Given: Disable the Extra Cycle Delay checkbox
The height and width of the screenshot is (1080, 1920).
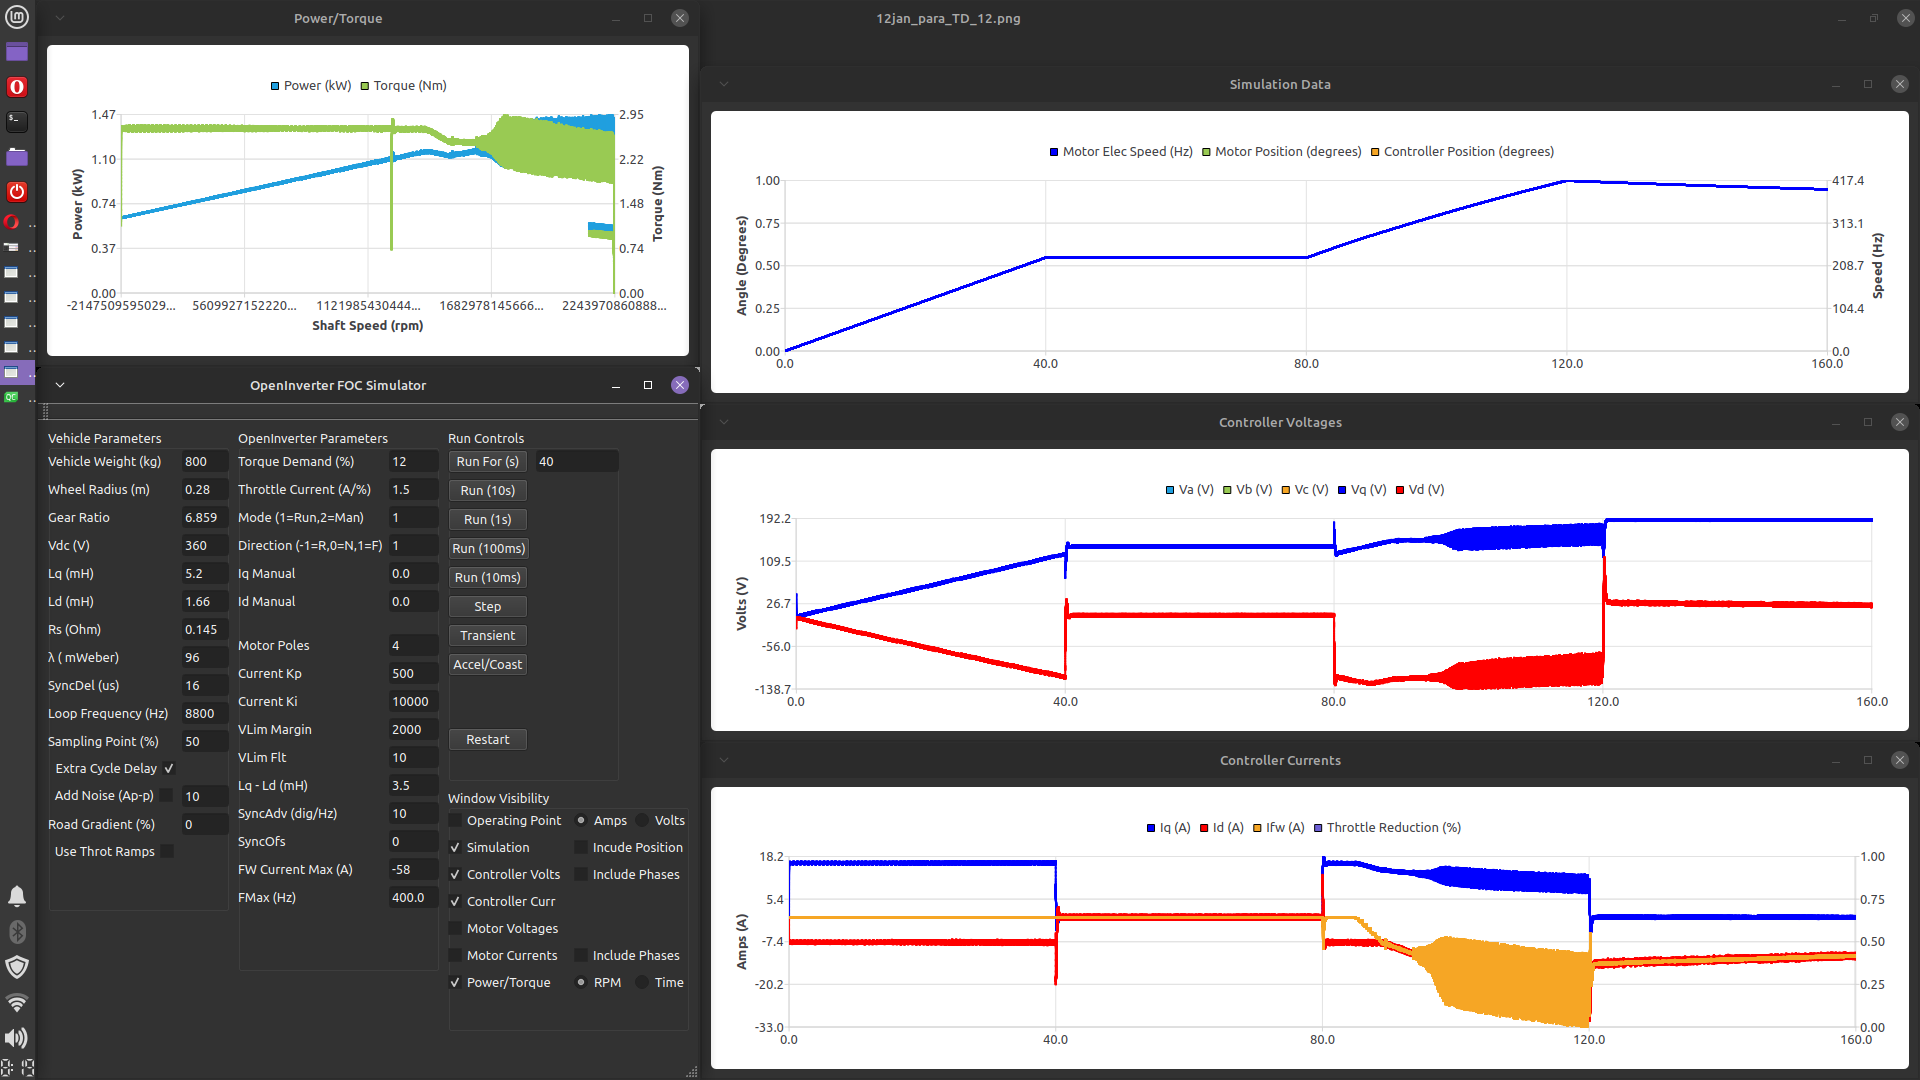Looking at the screenshot, I should [169, 769].
